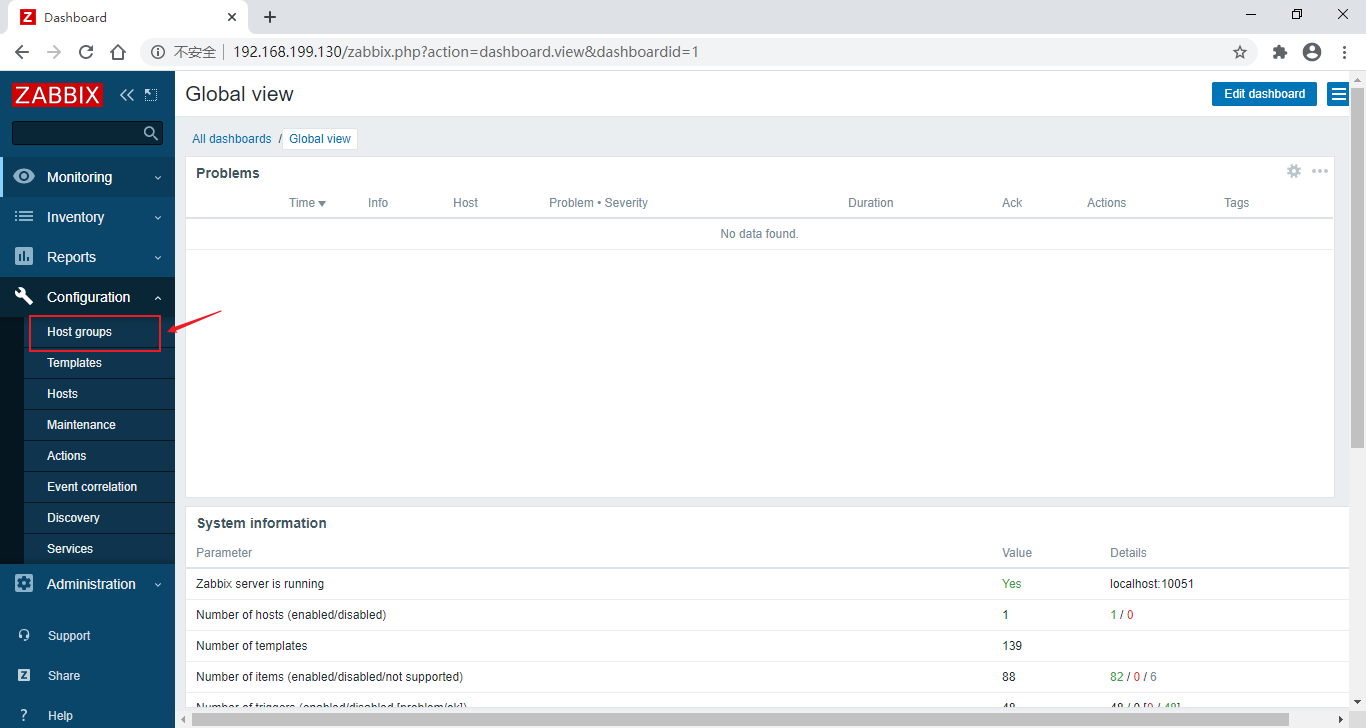This screenshot has width=1366, height=728.
Task: Click 'localhost:10051' details value
Action: [1152, 584]
